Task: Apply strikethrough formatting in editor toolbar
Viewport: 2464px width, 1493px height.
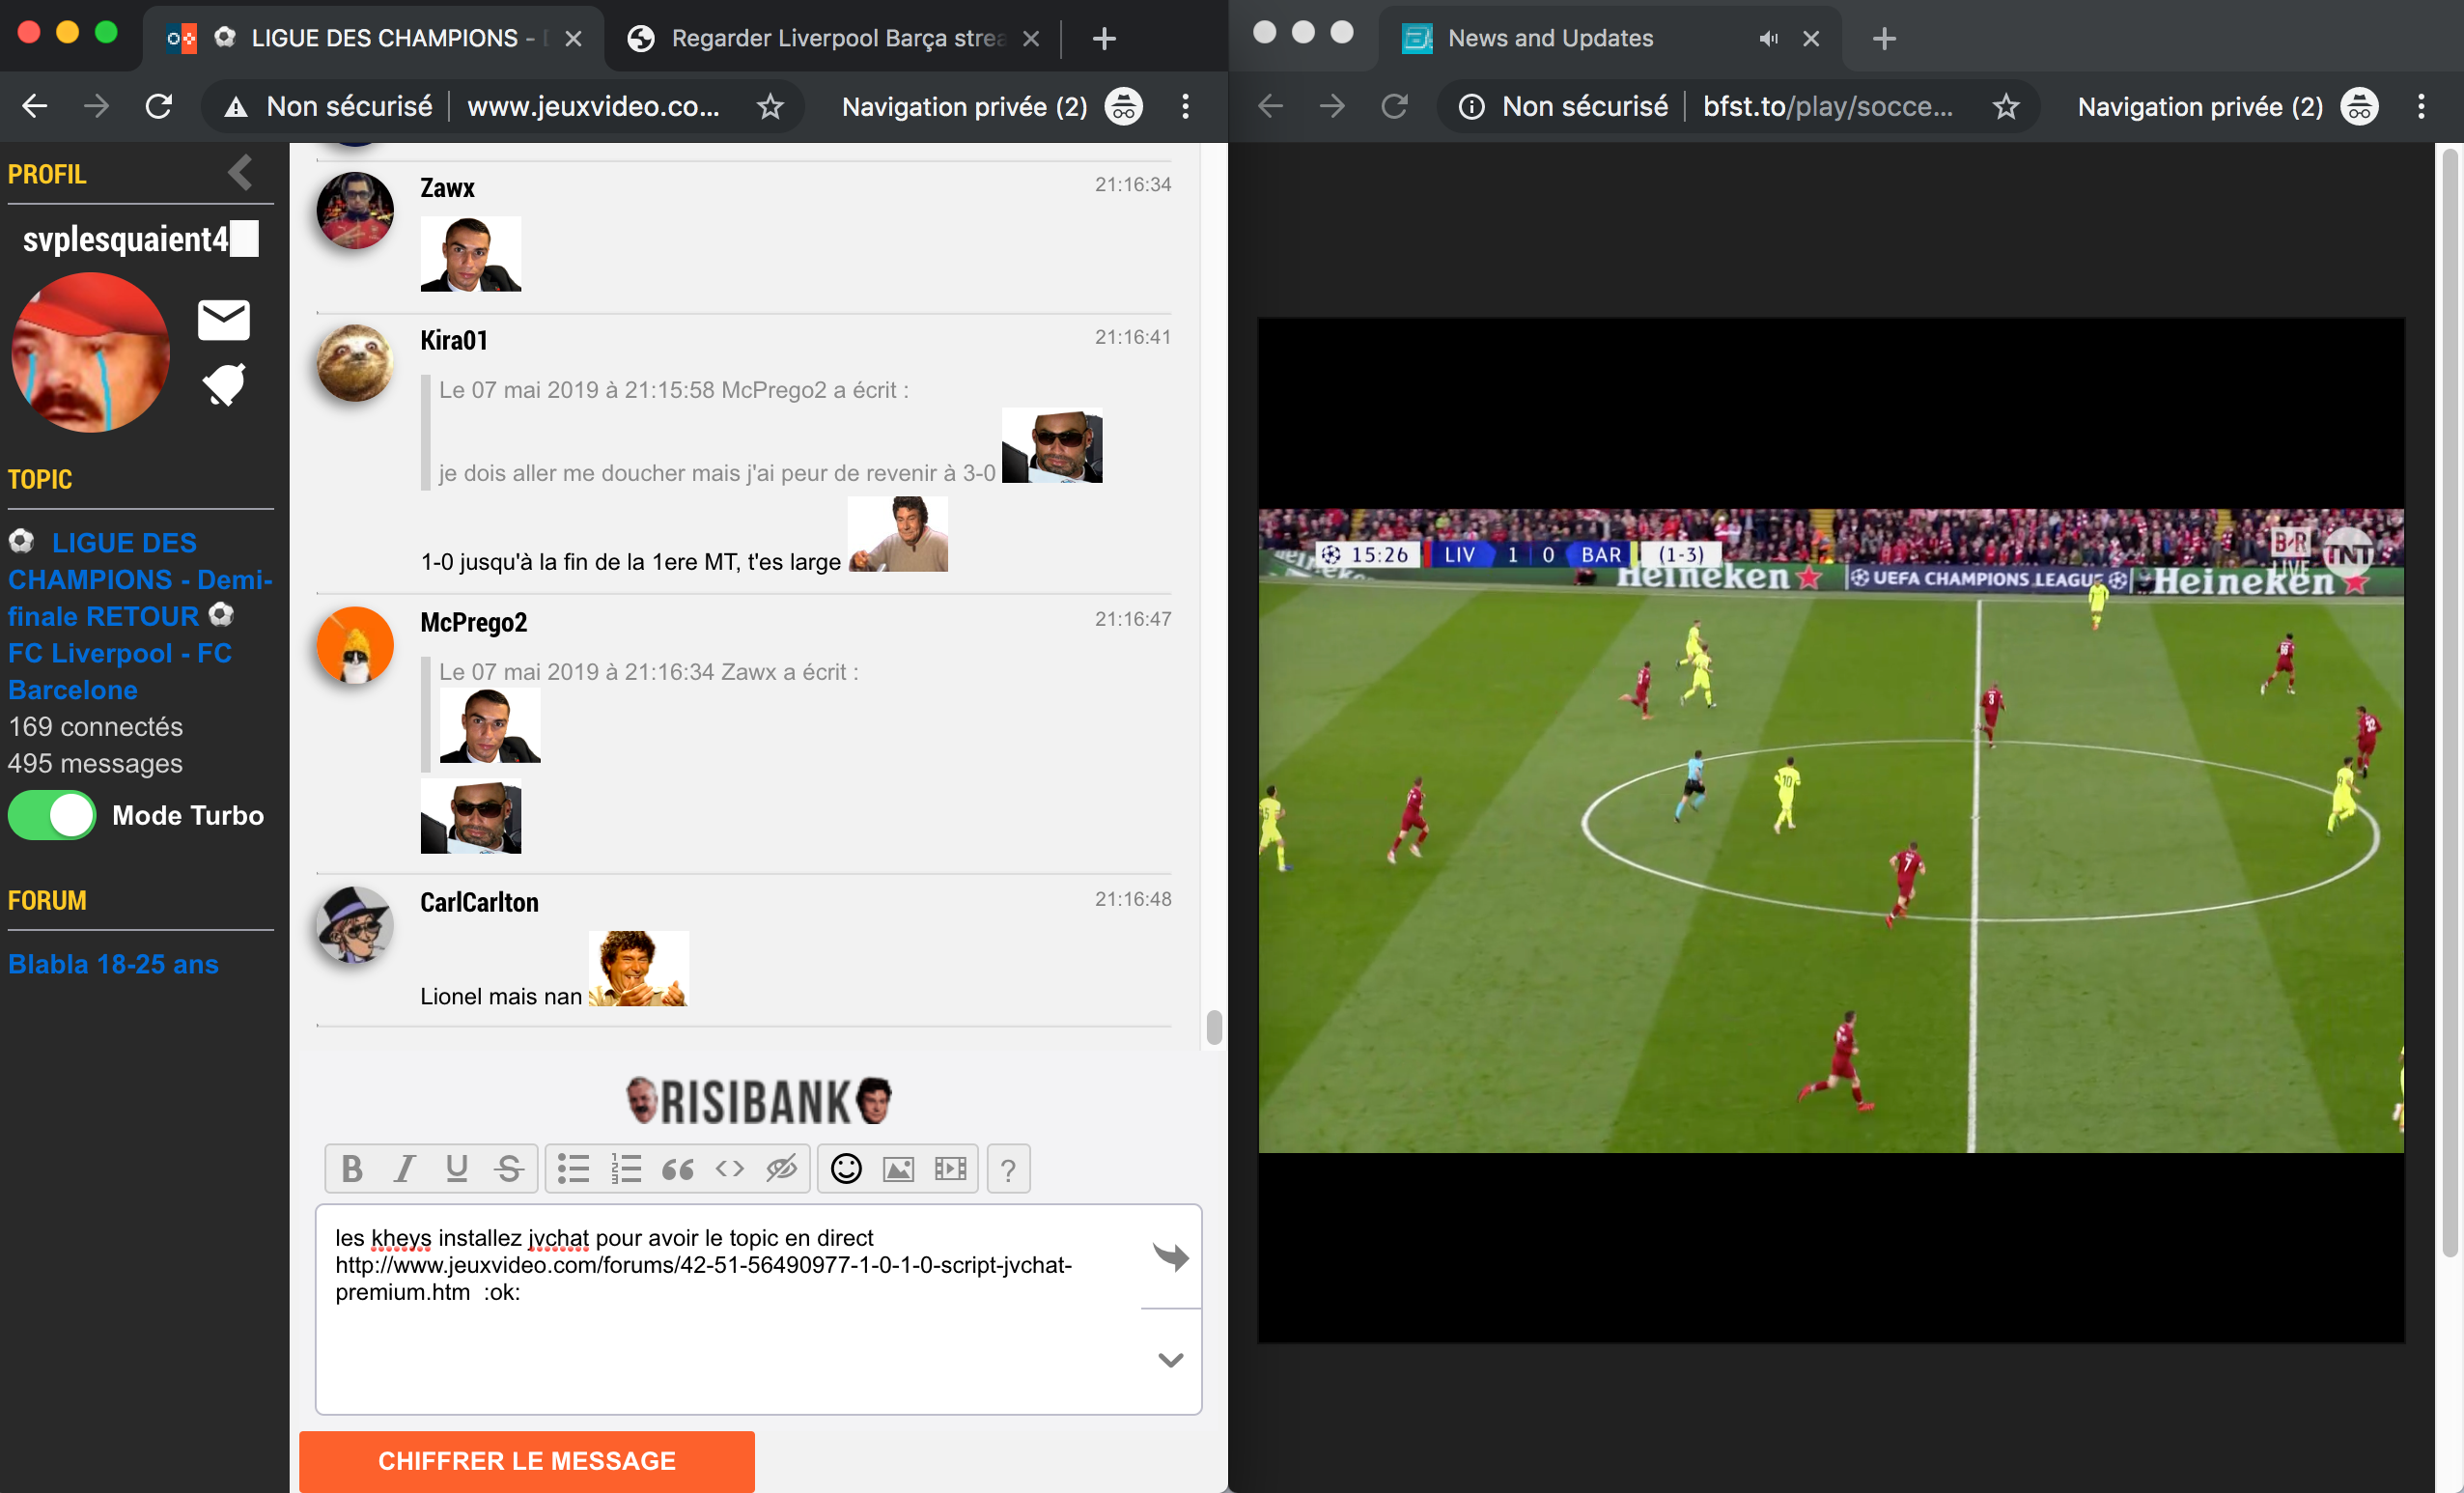Action: pyautogui.click(x=509, y=1168)
